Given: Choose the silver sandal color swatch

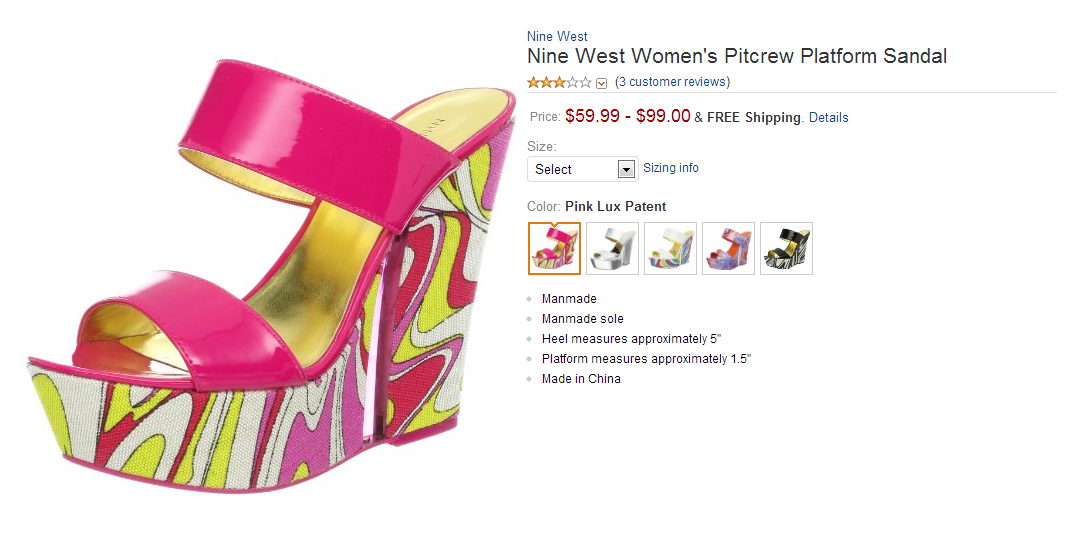Looking at the screenshot, I should (x=612, y=248).
